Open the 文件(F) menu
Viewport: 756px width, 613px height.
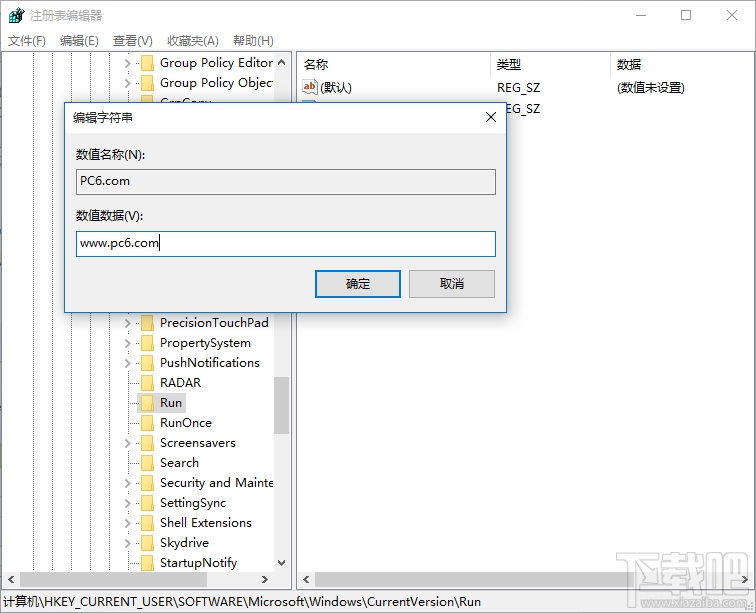(27, 41)
